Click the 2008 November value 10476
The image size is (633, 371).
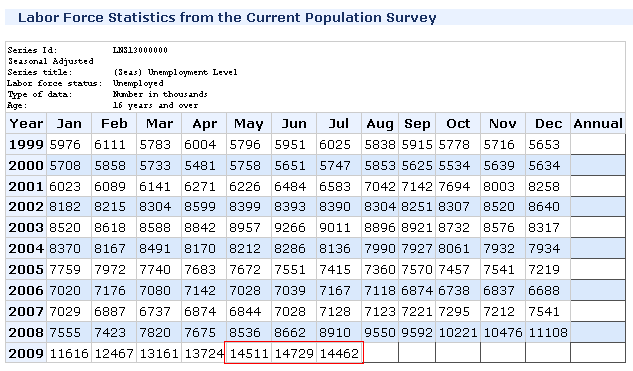(x=503, y=332)
